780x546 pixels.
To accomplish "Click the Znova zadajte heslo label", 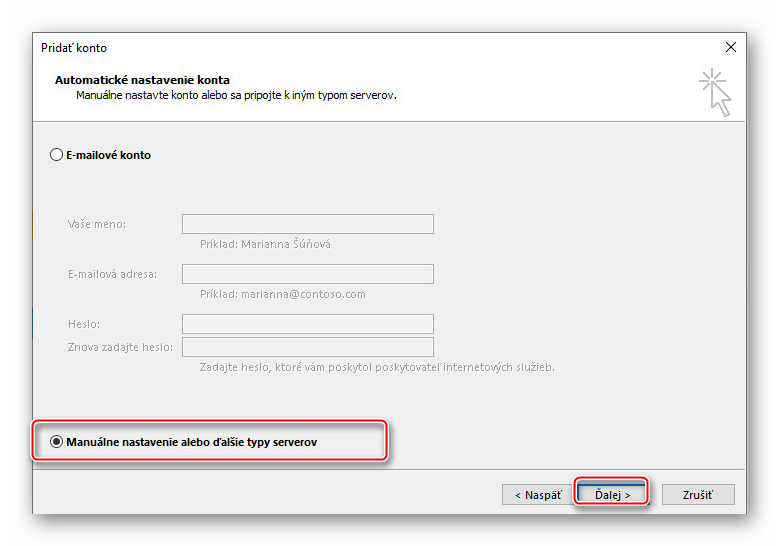I will [x=120, y=347].
